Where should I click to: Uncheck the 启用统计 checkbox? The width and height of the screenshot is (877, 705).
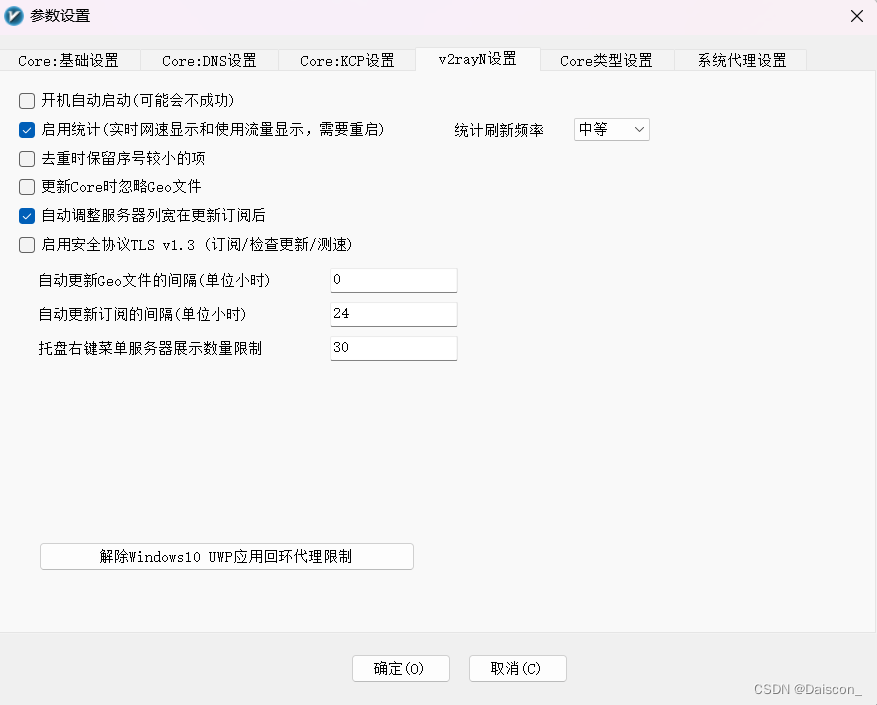click(27, 130)
